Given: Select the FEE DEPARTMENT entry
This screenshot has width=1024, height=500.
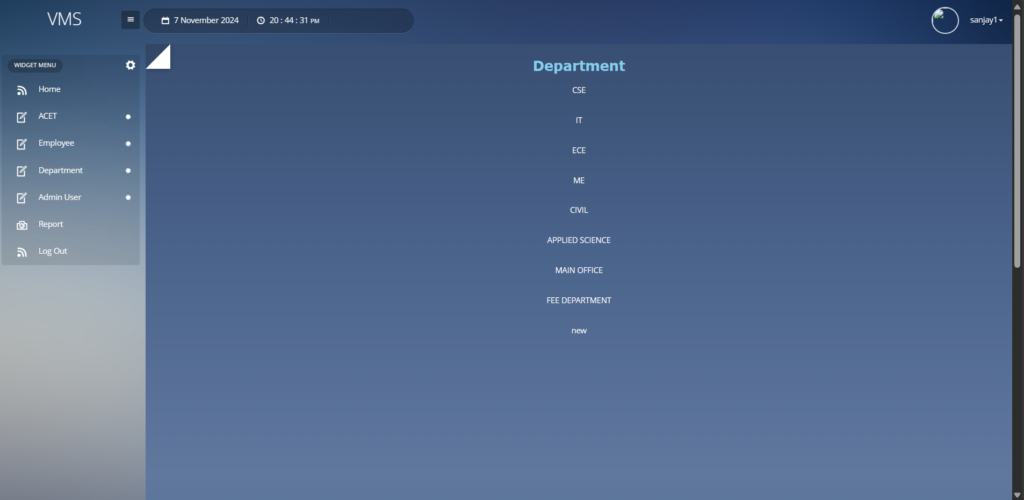Looking at the screenshot, I should click(579, 300).
